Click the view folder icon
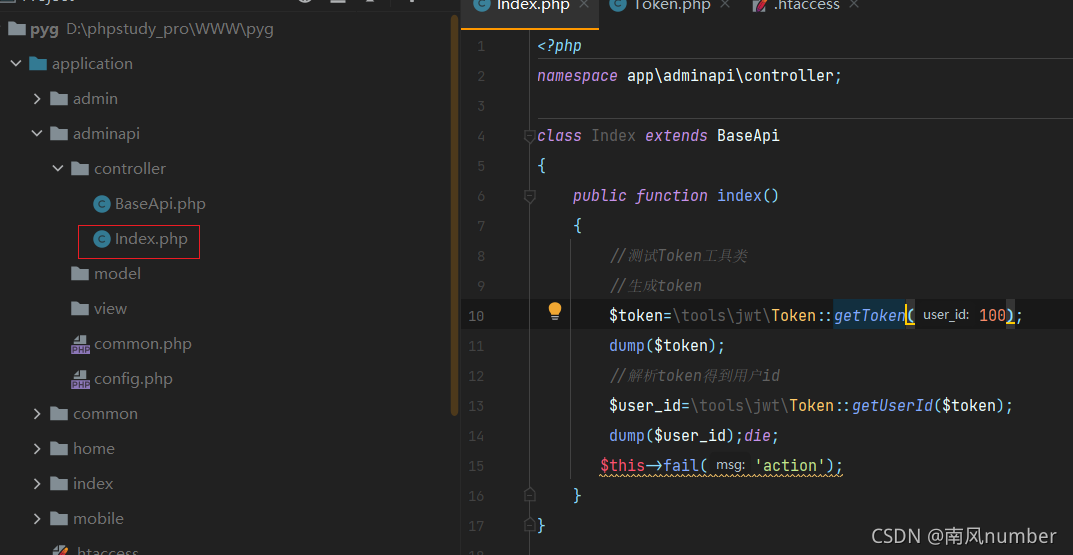Viewport: 1073px width, 555px height. tap(81, 309)
